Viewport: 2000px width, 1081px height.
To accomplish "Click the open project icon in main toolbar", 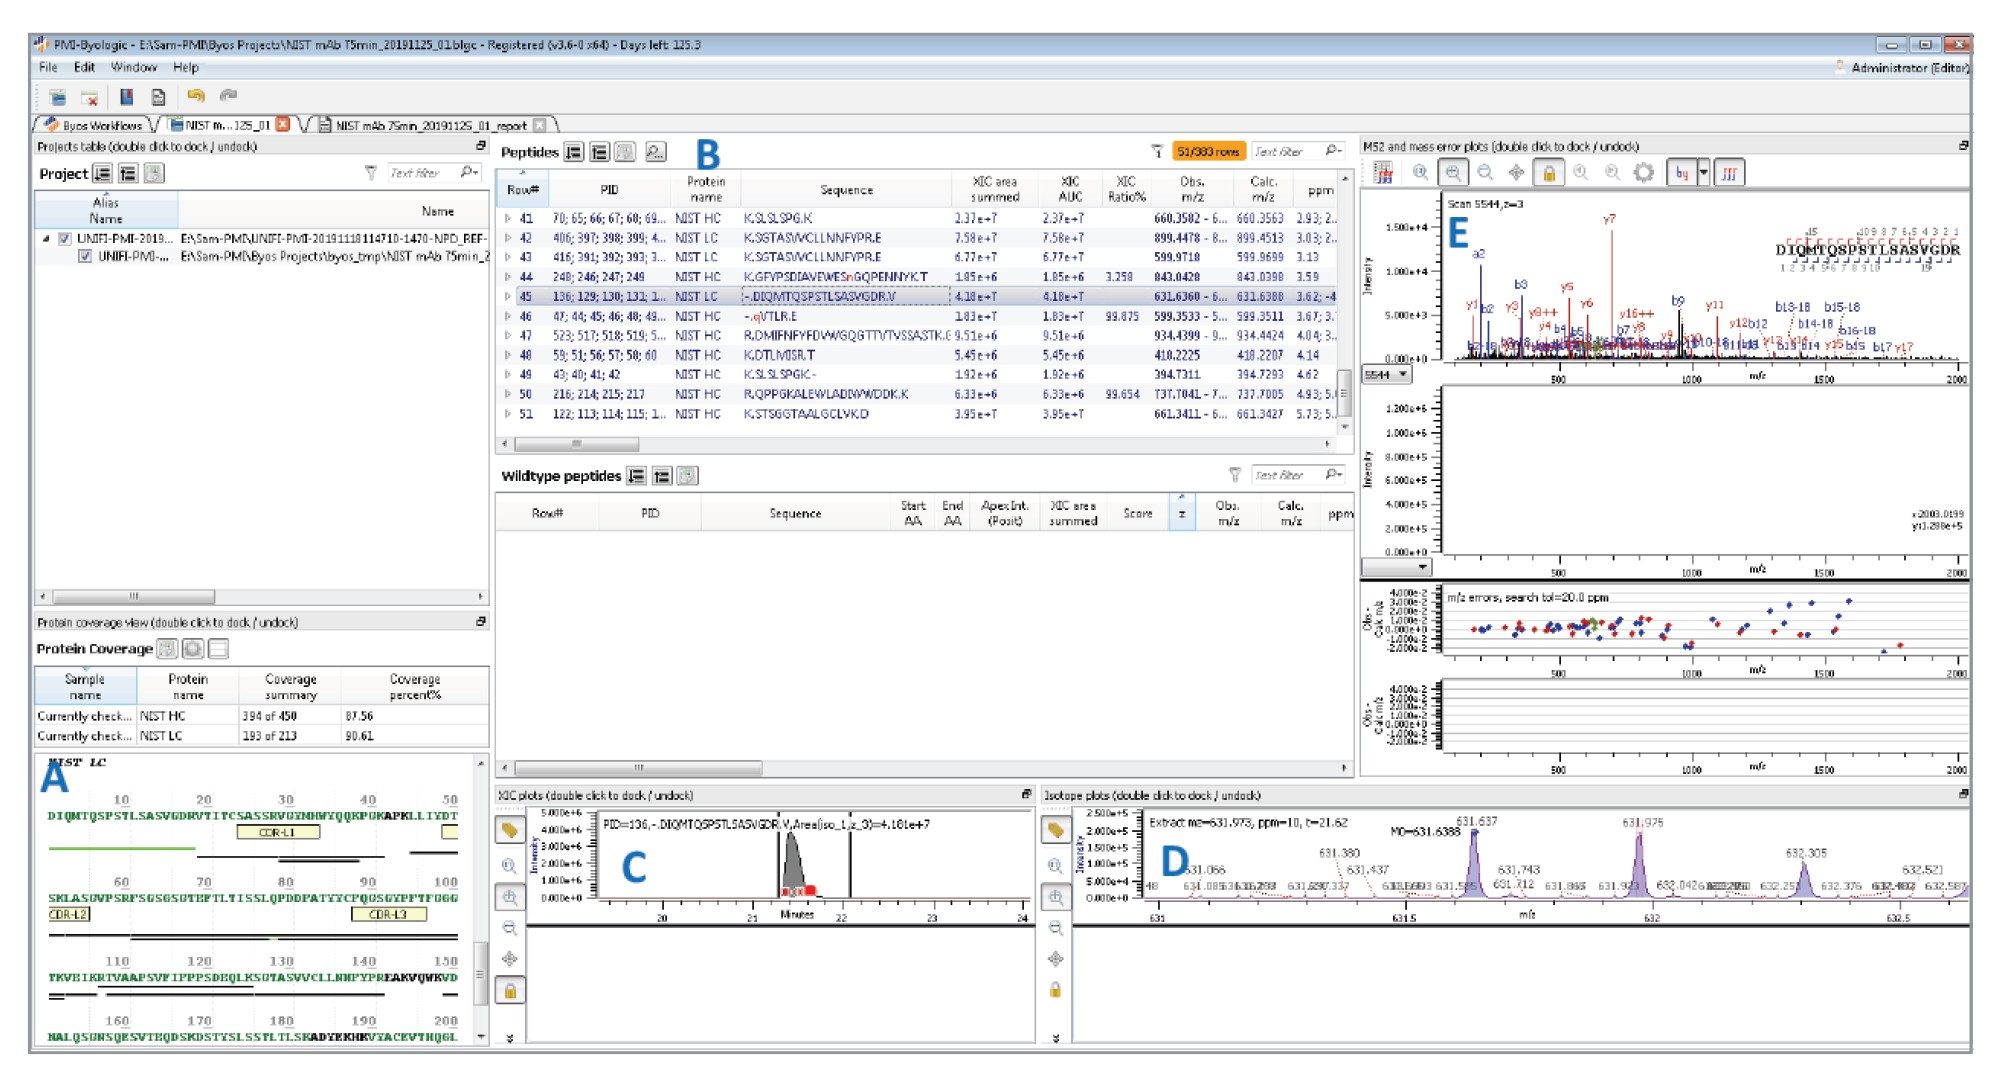I will click(58, 97).
